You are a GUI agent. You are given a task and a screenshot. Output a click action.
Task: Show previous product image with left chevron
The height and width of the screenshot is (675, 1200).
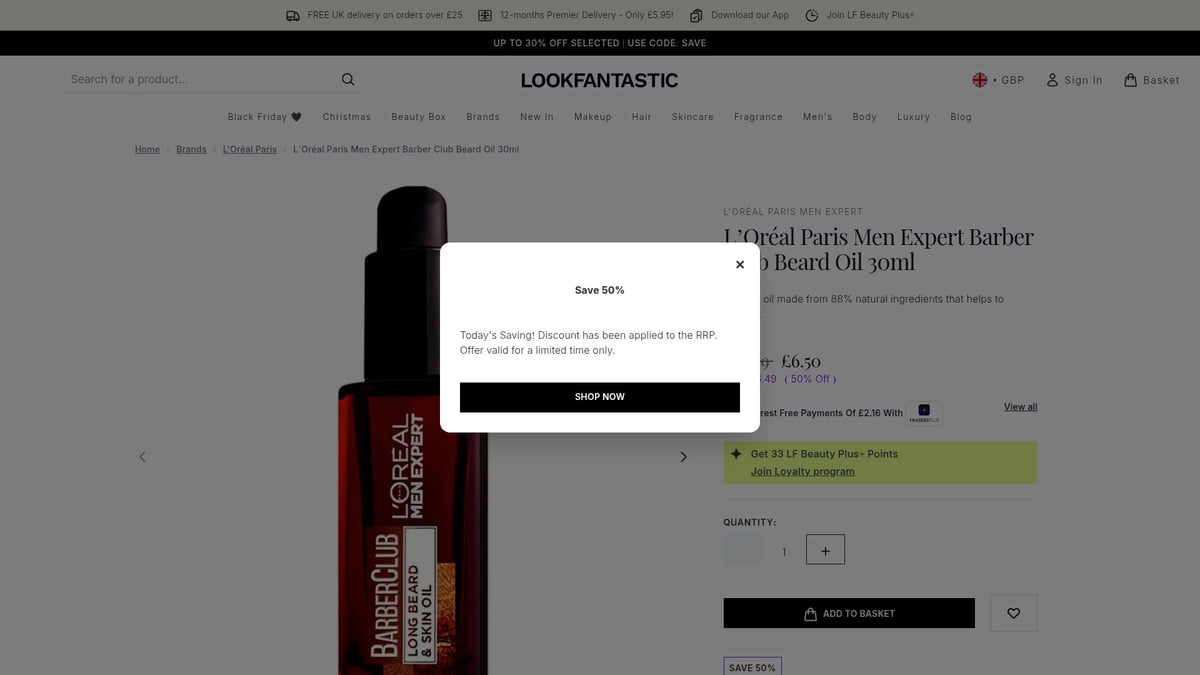(142, 456)
